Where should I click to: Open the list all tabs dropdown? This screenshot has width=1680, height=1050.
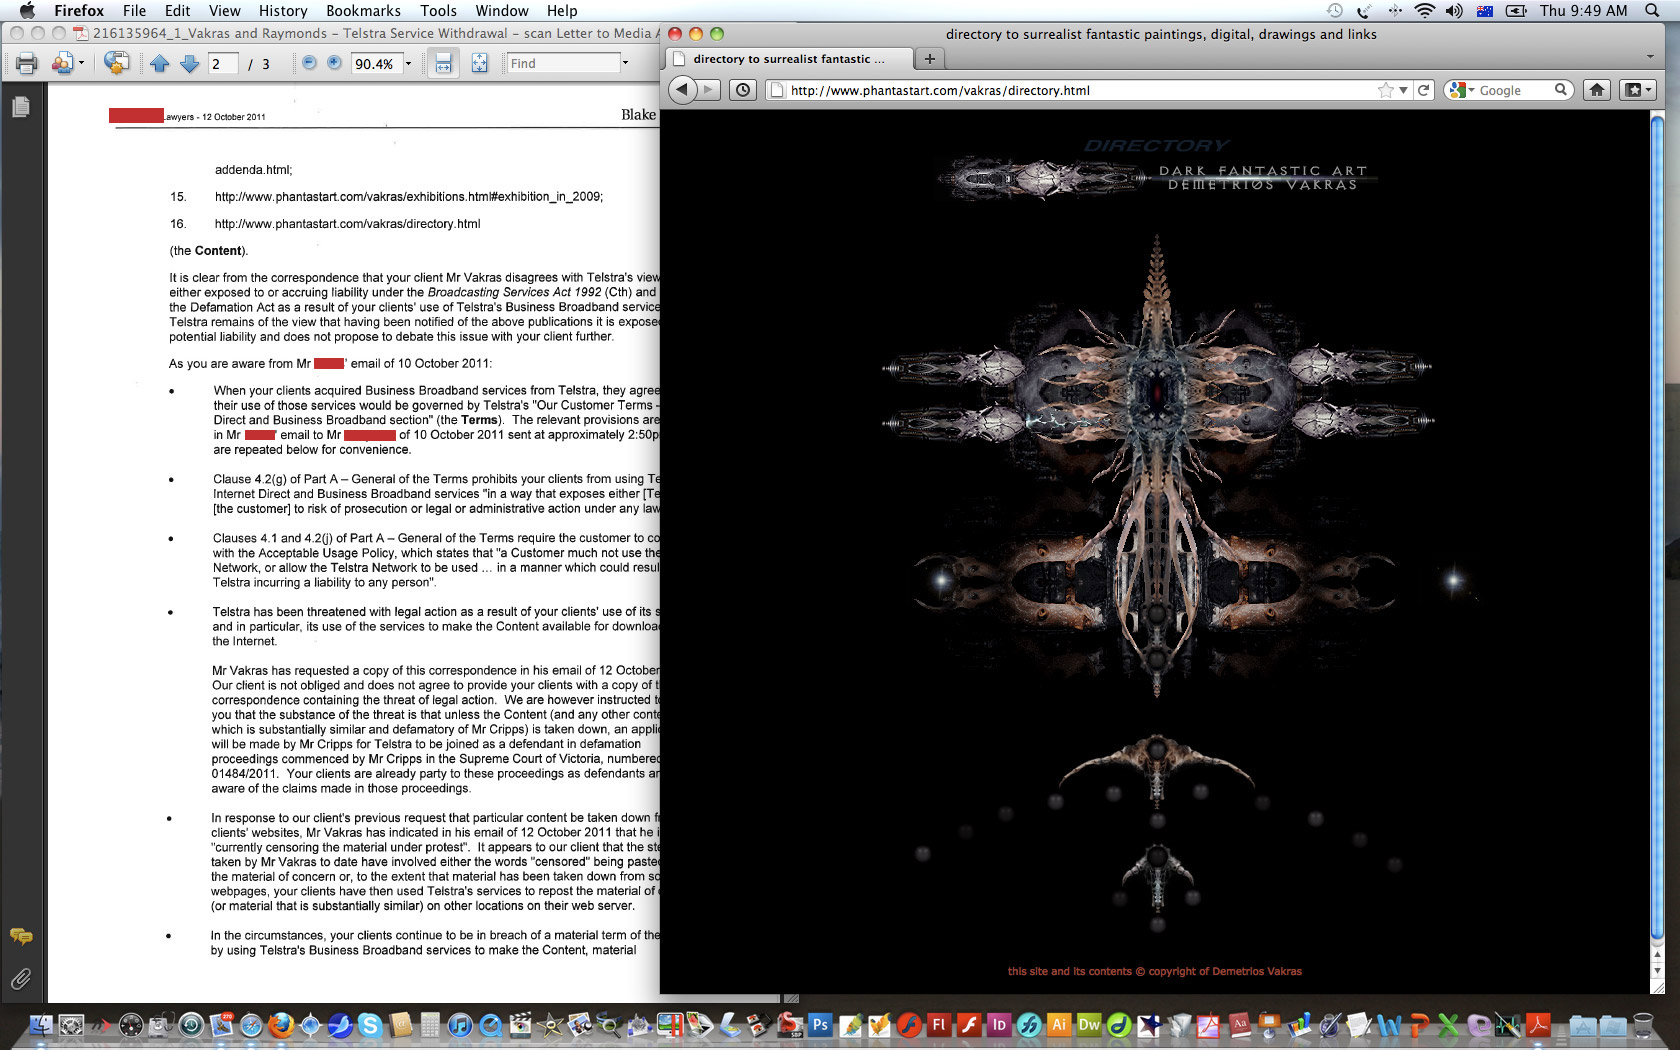pyautogui.click(x=1649, y=58)
